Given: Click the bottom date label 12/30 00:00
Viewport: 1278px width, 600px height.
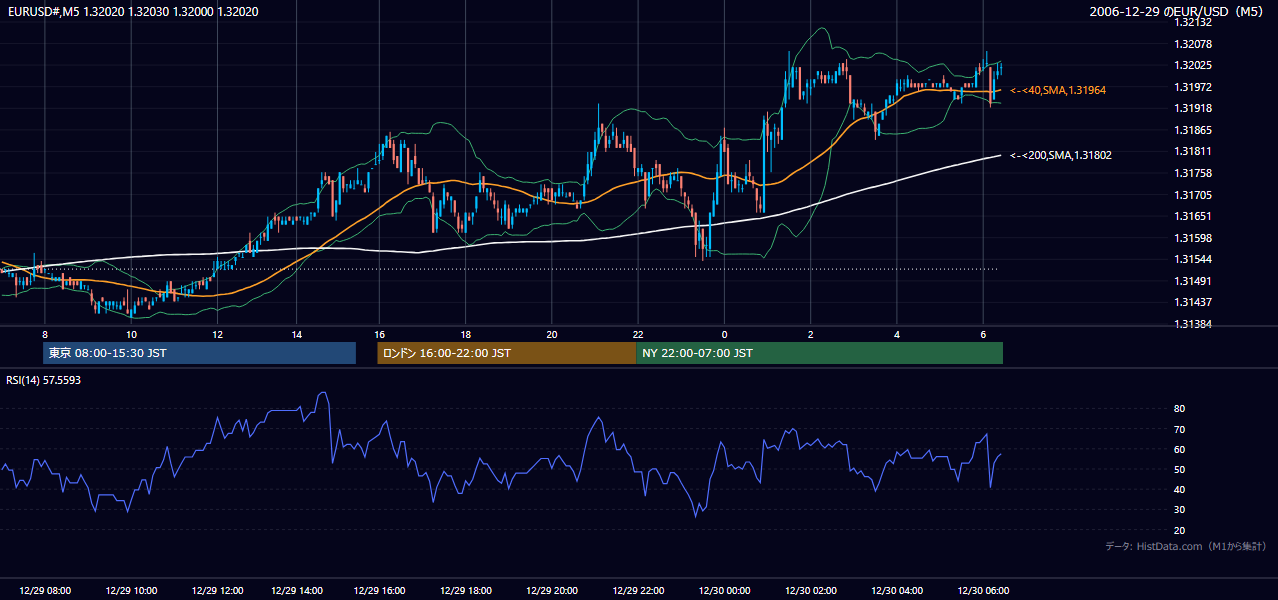Looking at the screenshot, I should pos(723,591).
